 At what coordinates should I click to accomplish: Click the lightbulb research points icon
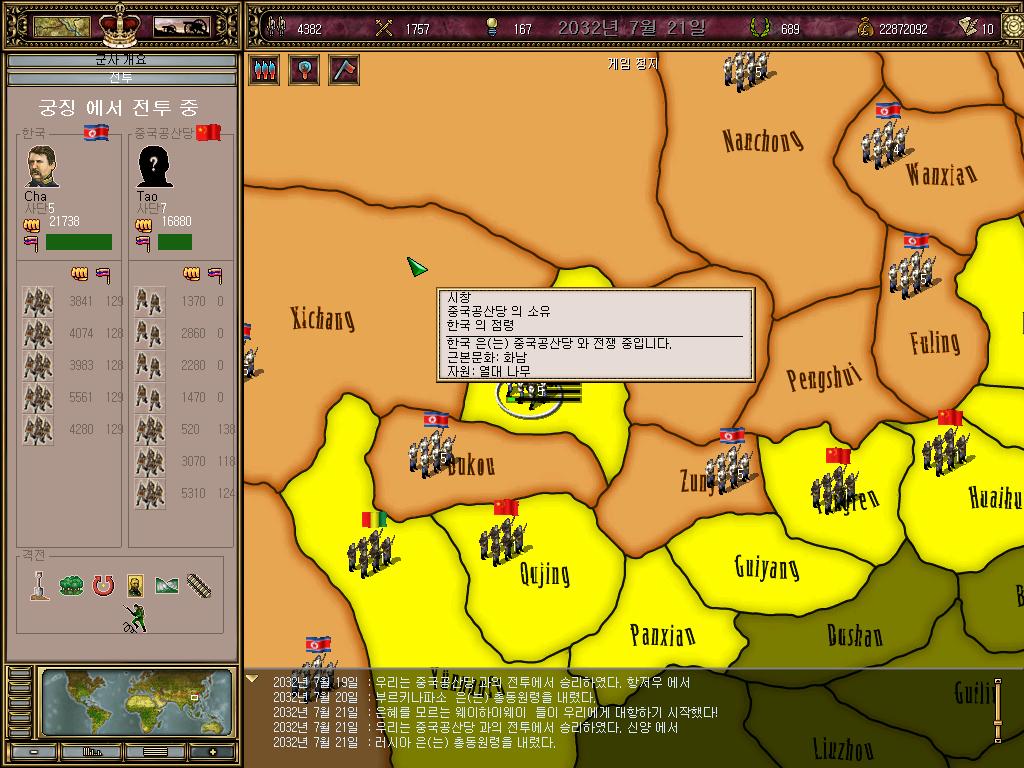492,27
